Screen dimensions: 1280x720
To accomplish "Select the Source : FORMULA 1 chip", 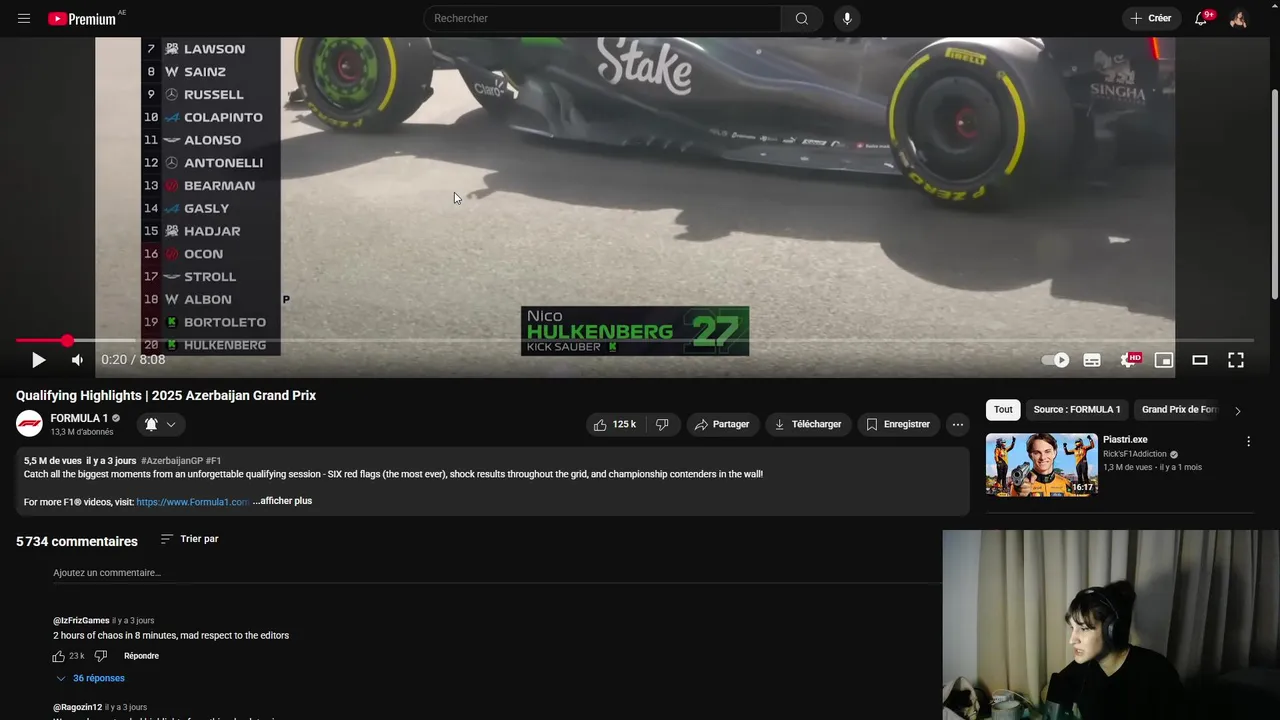I will pos(1077,409).
